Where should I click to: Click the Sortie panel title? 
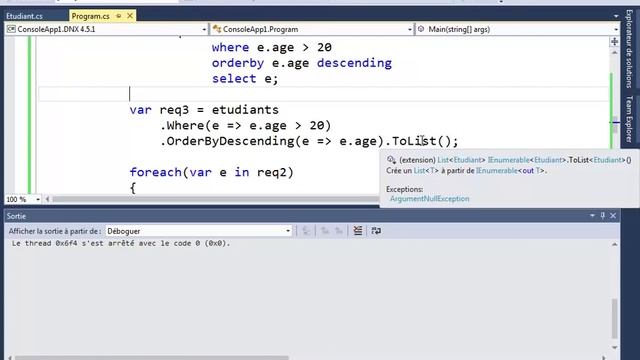click(x=16, y=216)
